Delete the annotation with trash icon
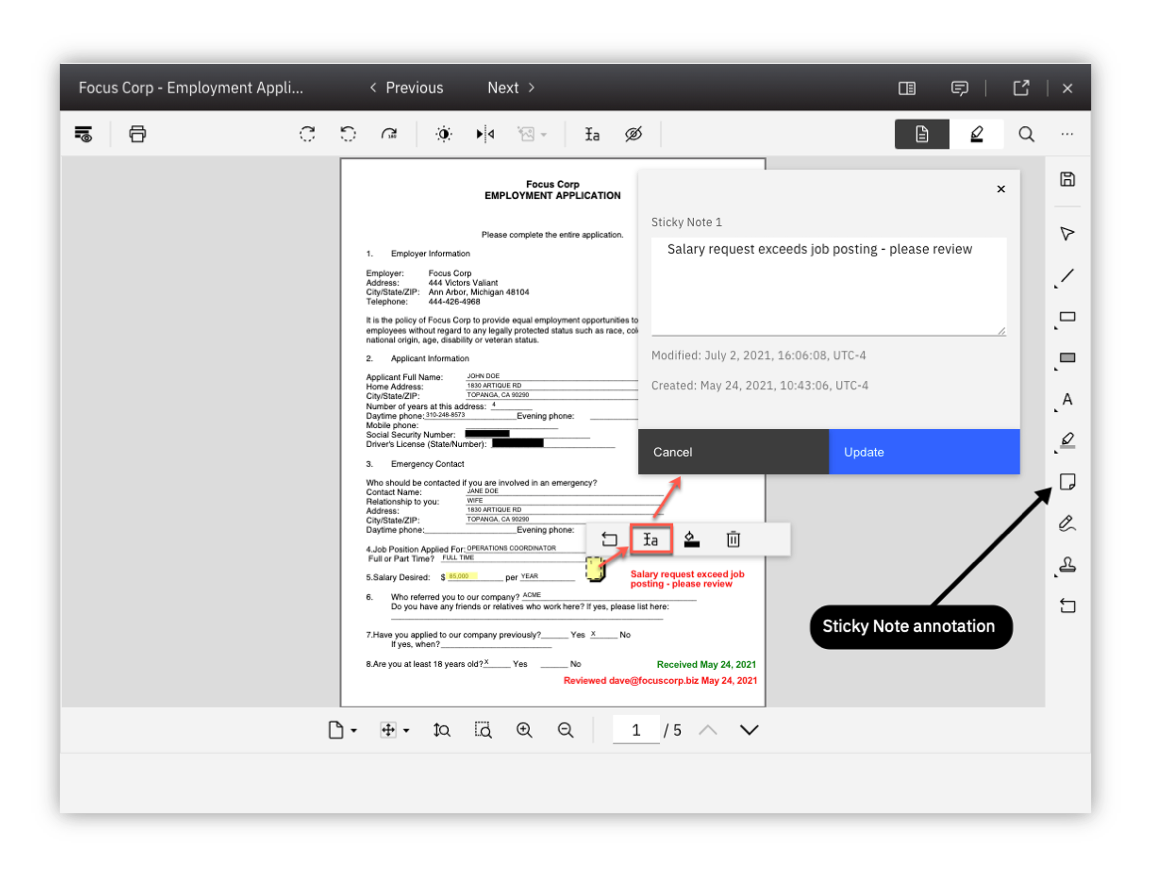Viewport: 1152px width, 877px height. coord(733,540)
